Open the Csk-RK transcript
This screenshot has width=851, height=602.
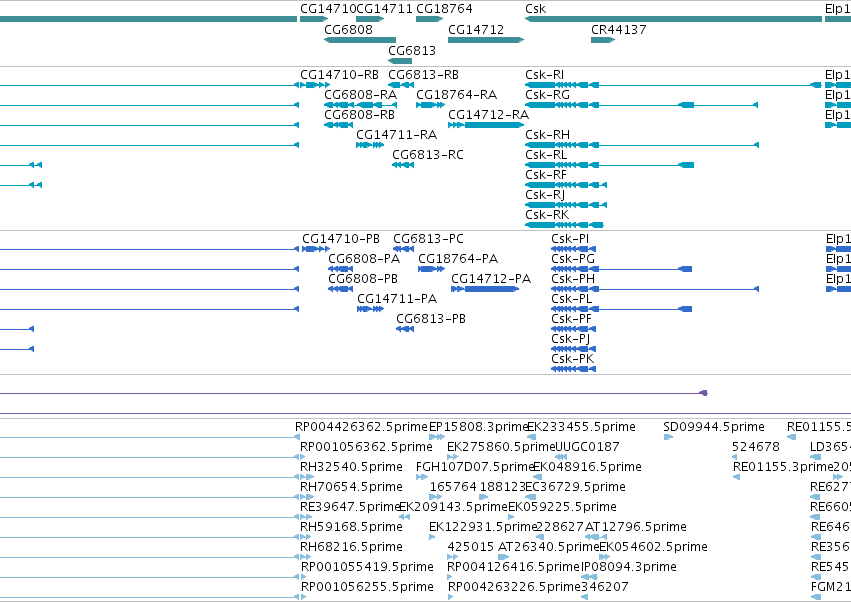(547, 215)
